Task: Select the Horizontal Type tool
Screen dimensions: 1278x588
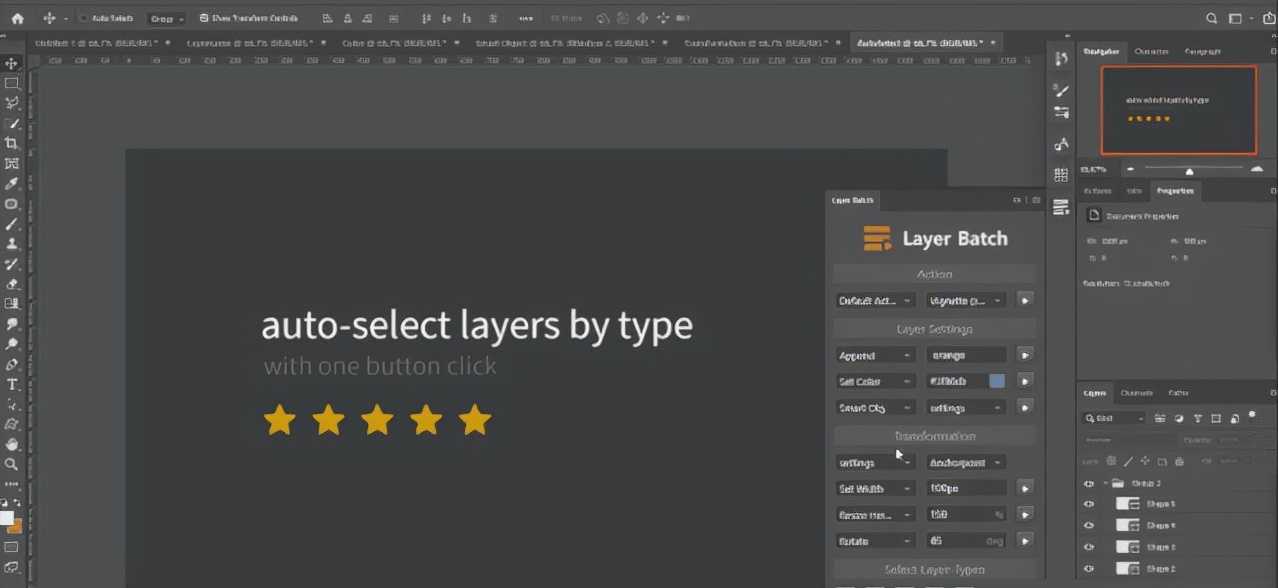Action: coord(12,385)
